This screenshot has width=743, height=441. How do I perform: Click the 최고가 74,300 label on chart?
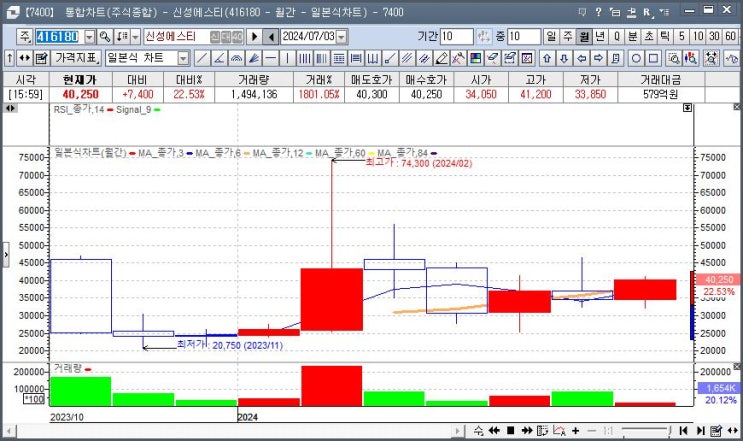(419, 163)
